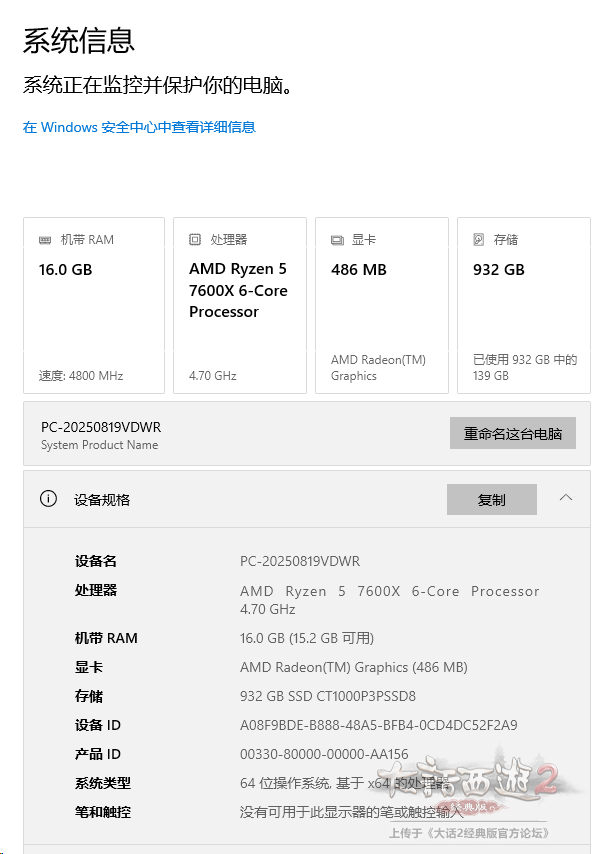Click the 系统信息 page heading
The height and width of the screenshot is (854, 600).
click(79, 41)
